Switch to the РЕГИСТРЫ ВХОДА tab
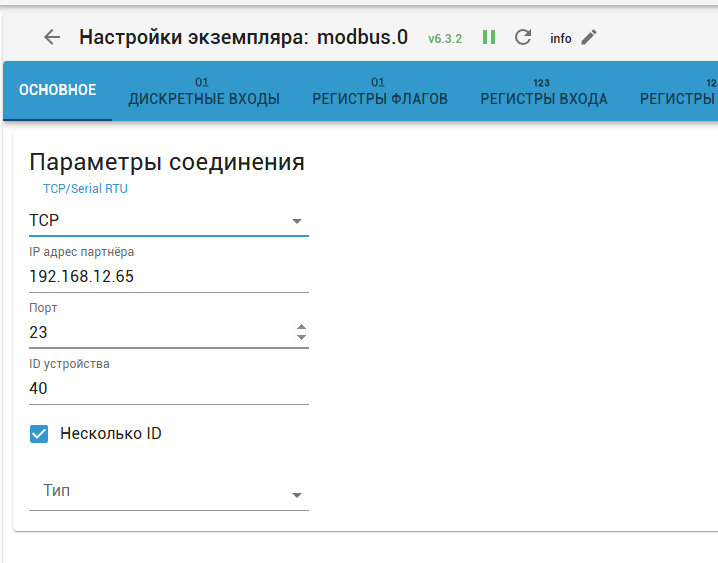This screenshot has height=563, width=718. (x=543, y=92)
